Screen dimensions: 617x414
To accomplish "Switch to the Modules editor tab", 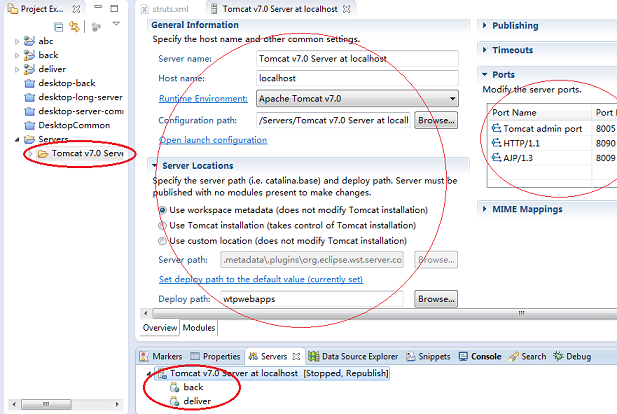I will 199,327.
